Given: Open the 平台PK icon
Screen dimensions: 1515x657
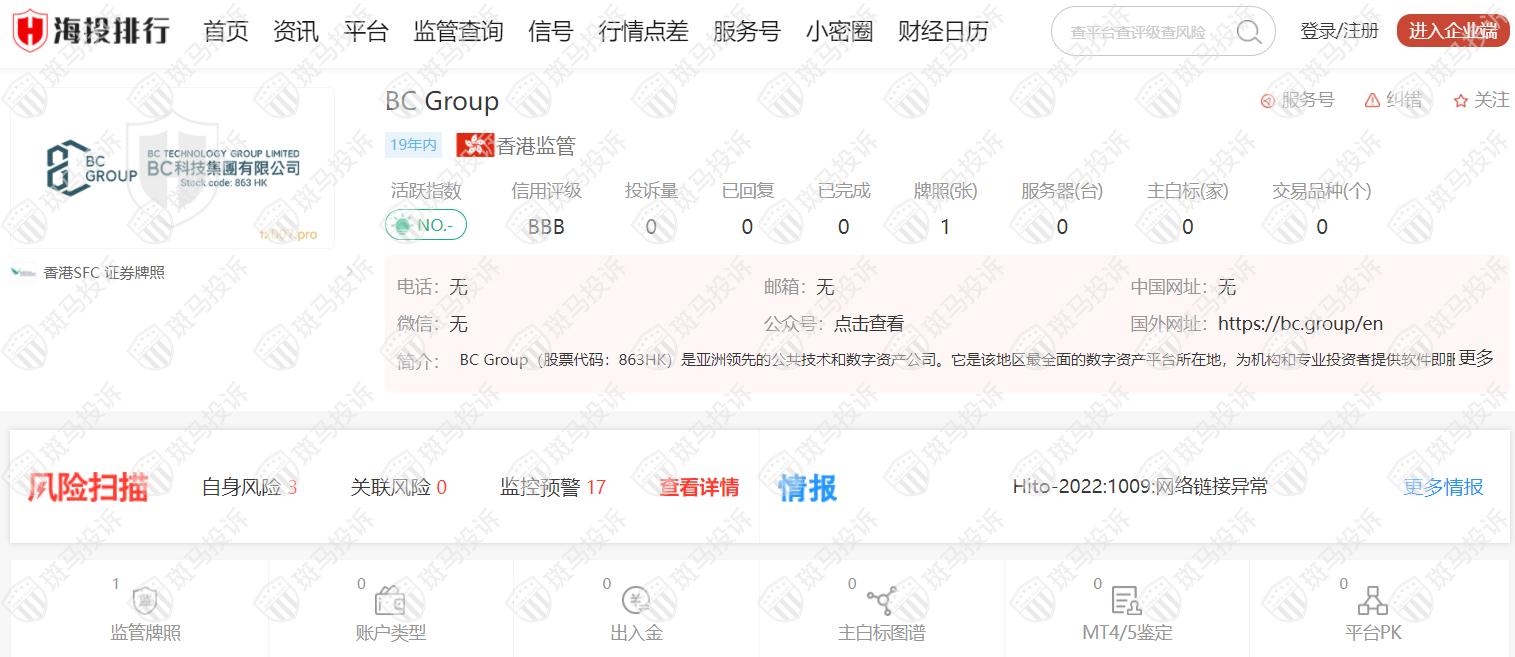Looking at the screenshot, I should tap(1372, 601).
